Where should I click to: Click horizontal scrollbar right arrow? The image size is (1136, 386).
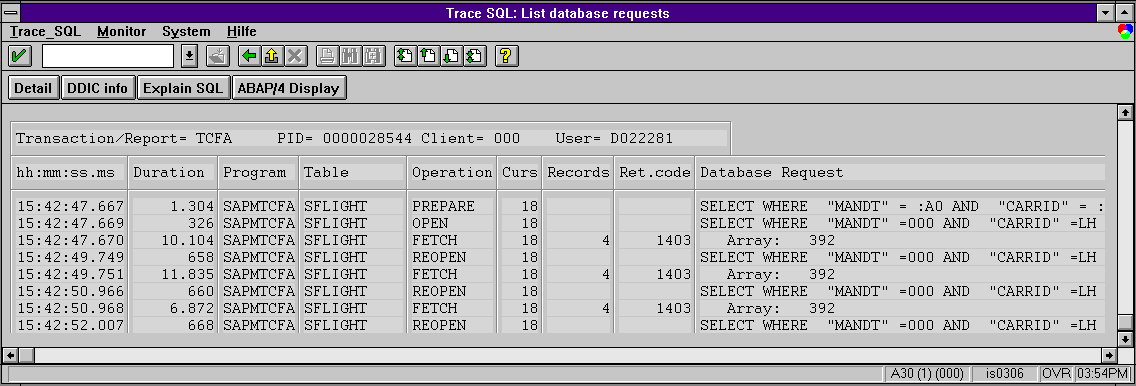tap(1109, 356)
